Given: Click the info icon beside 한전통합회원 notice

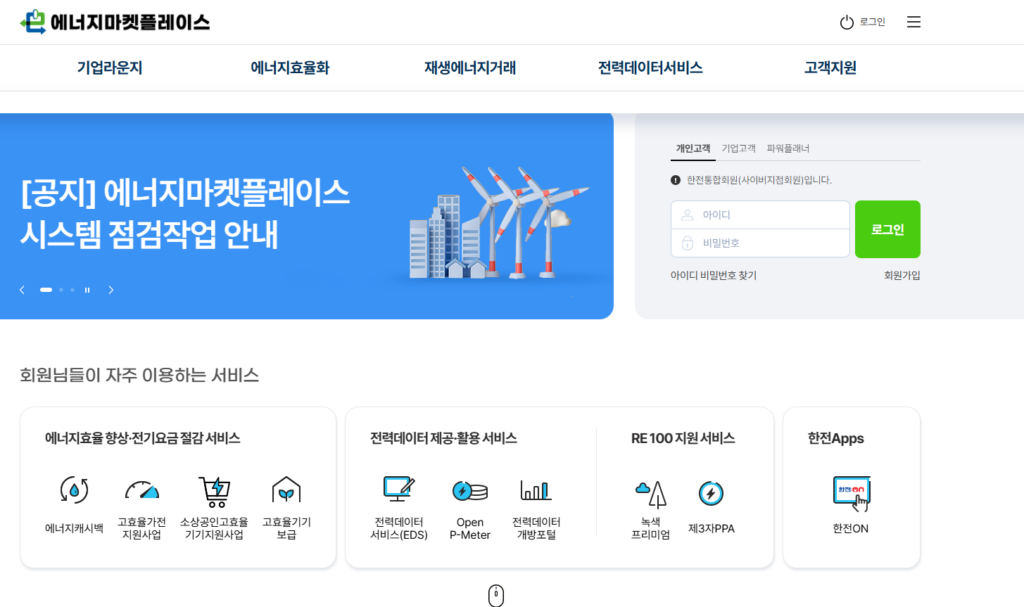Looking at the screenshot, I should point(675,180).
